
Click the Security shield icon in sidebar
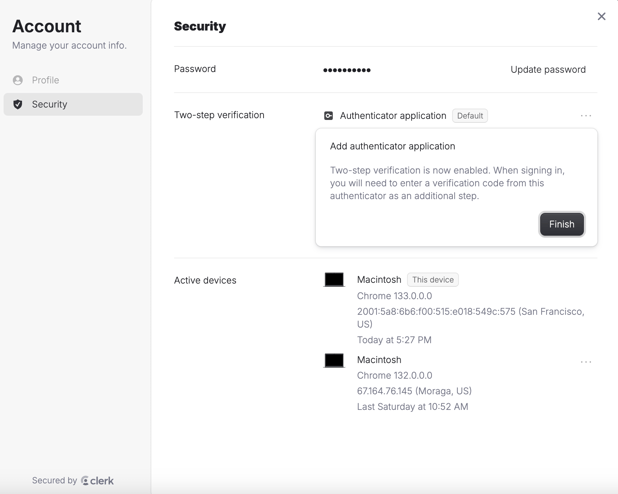pyautogui.click(x=18, y=104)
